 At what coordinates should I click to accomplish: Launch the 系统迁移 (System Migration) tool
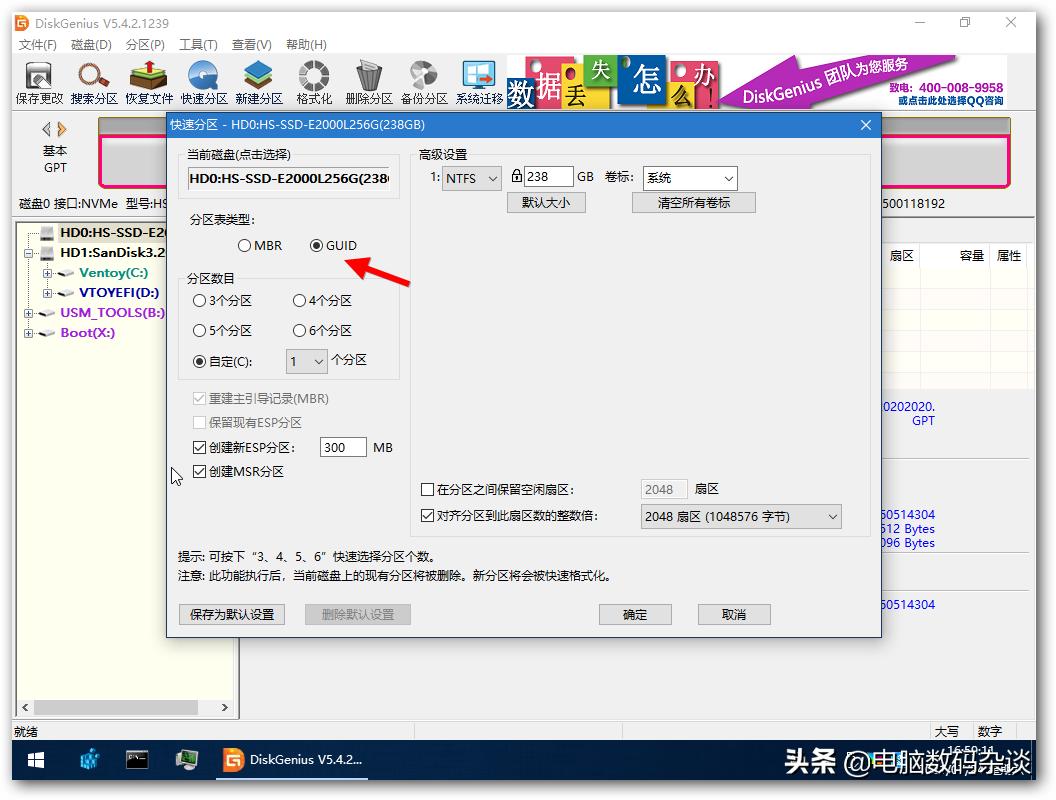click(x=478, y=80)
